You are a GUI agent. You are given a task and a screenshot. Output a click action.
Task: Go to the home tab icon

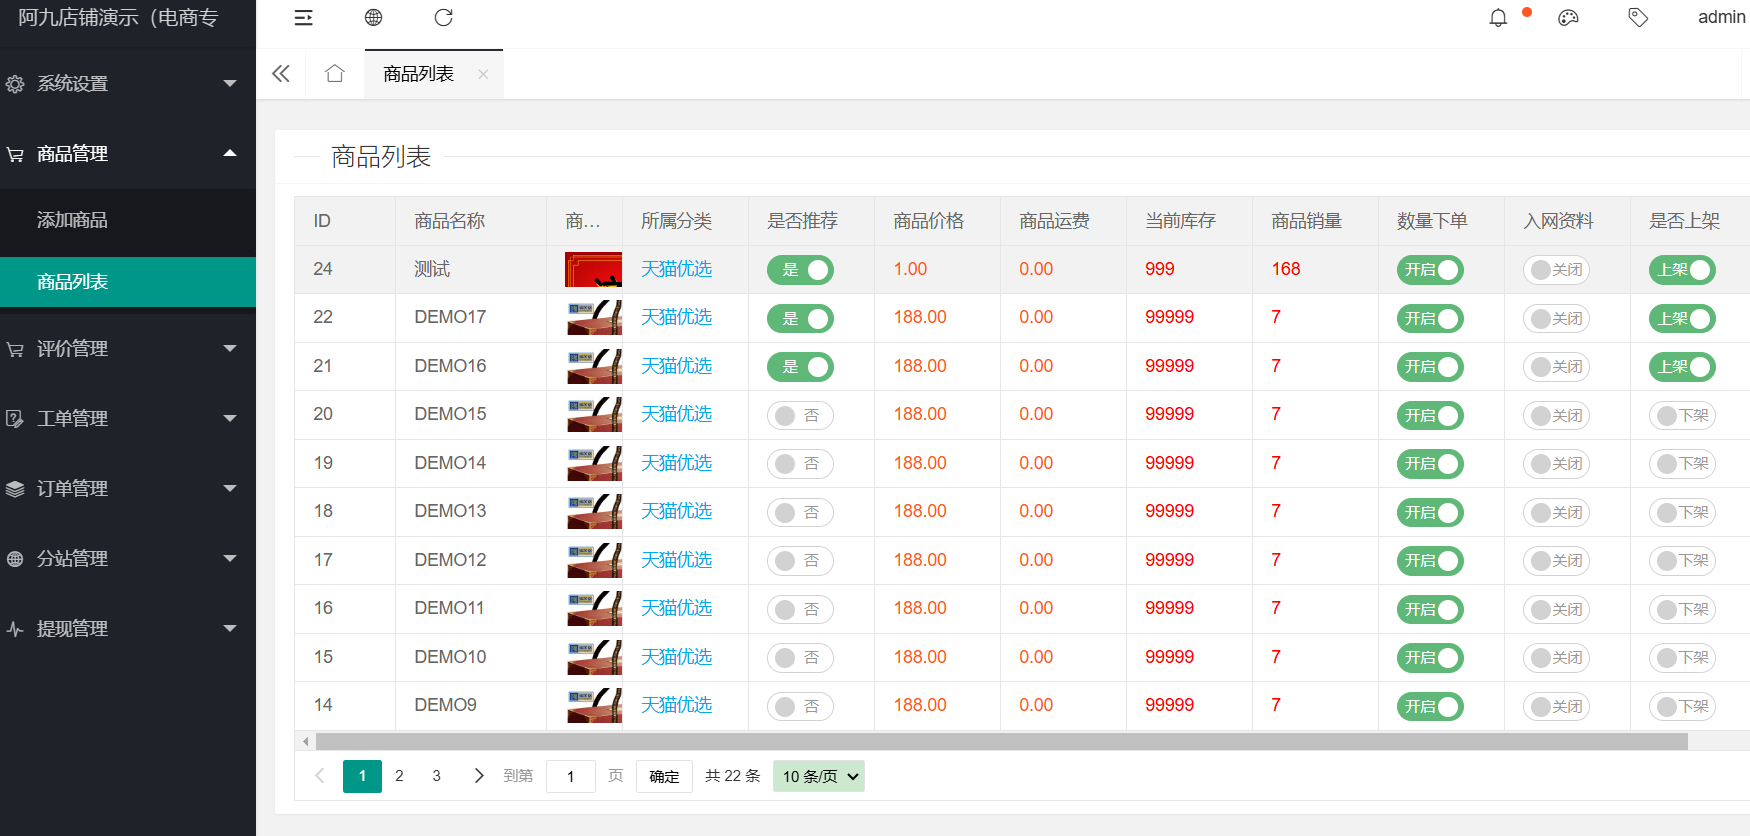[x=335, y=74]
